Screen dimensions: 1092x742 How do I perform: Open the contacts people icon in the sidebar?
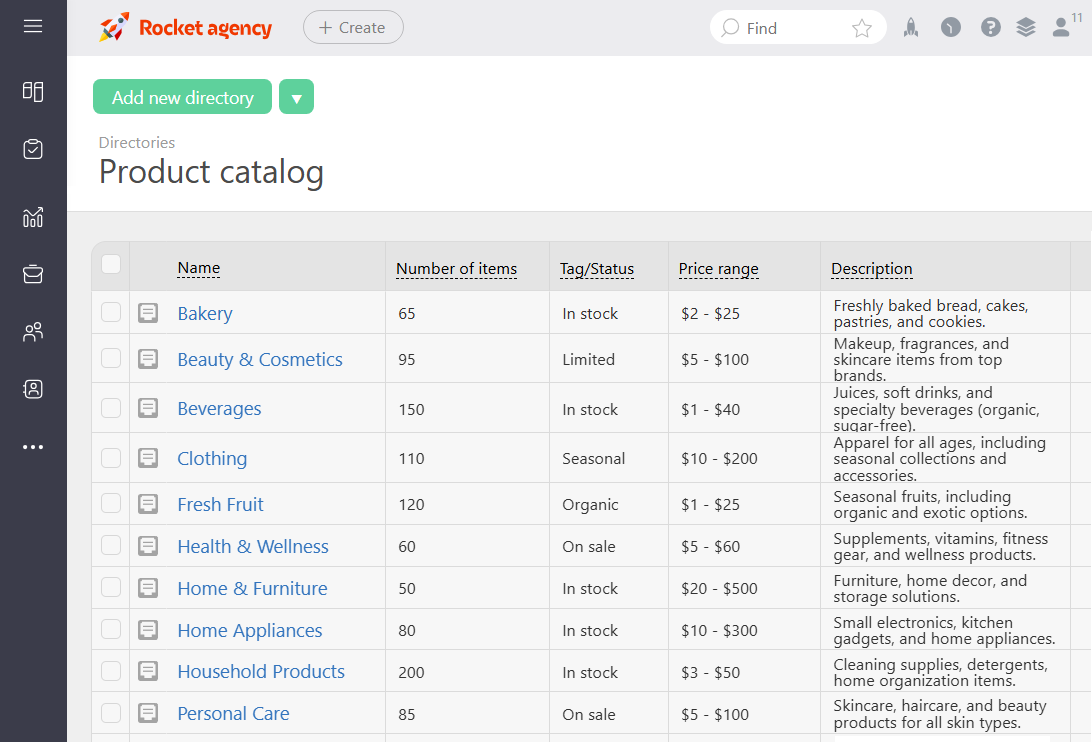pyautogui.click(x=33, y=331)
